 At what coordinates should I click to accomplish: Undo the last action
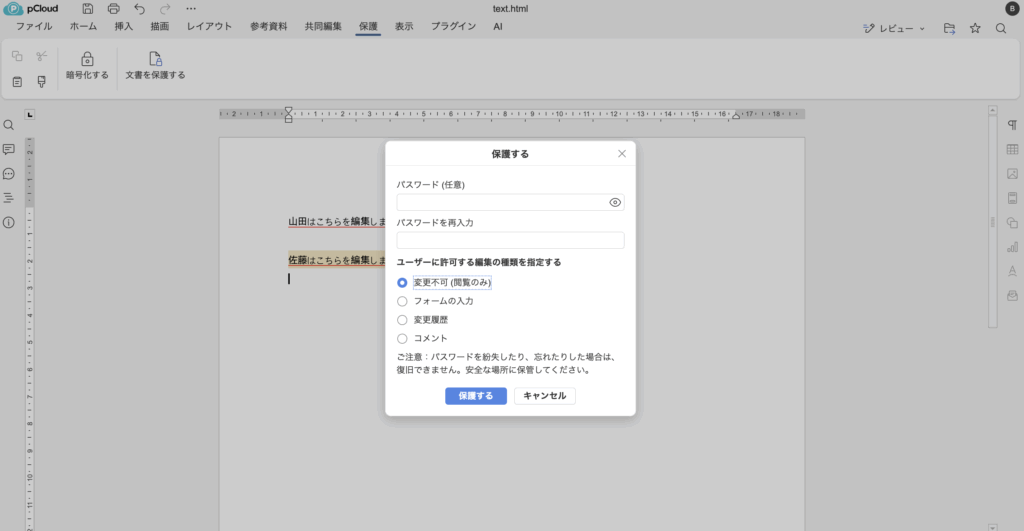pyautogui.click(x=139, y=8)
